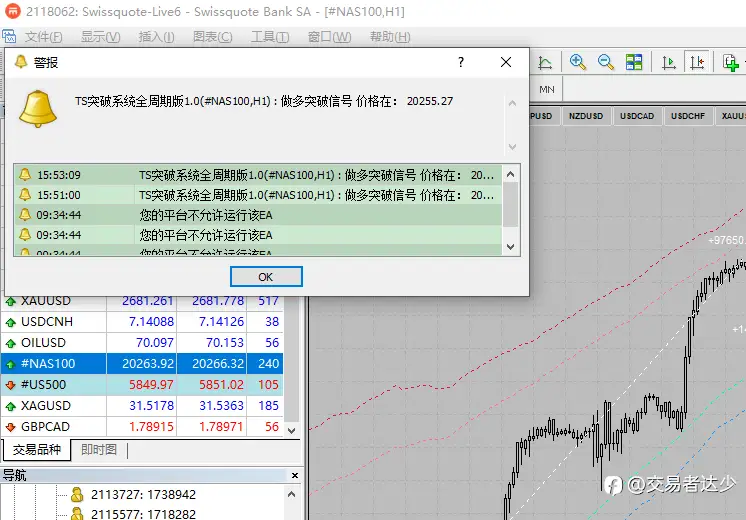Click the application icon left of 文件 menu
This screenshot has height=520, width=746.
[9, 36]
